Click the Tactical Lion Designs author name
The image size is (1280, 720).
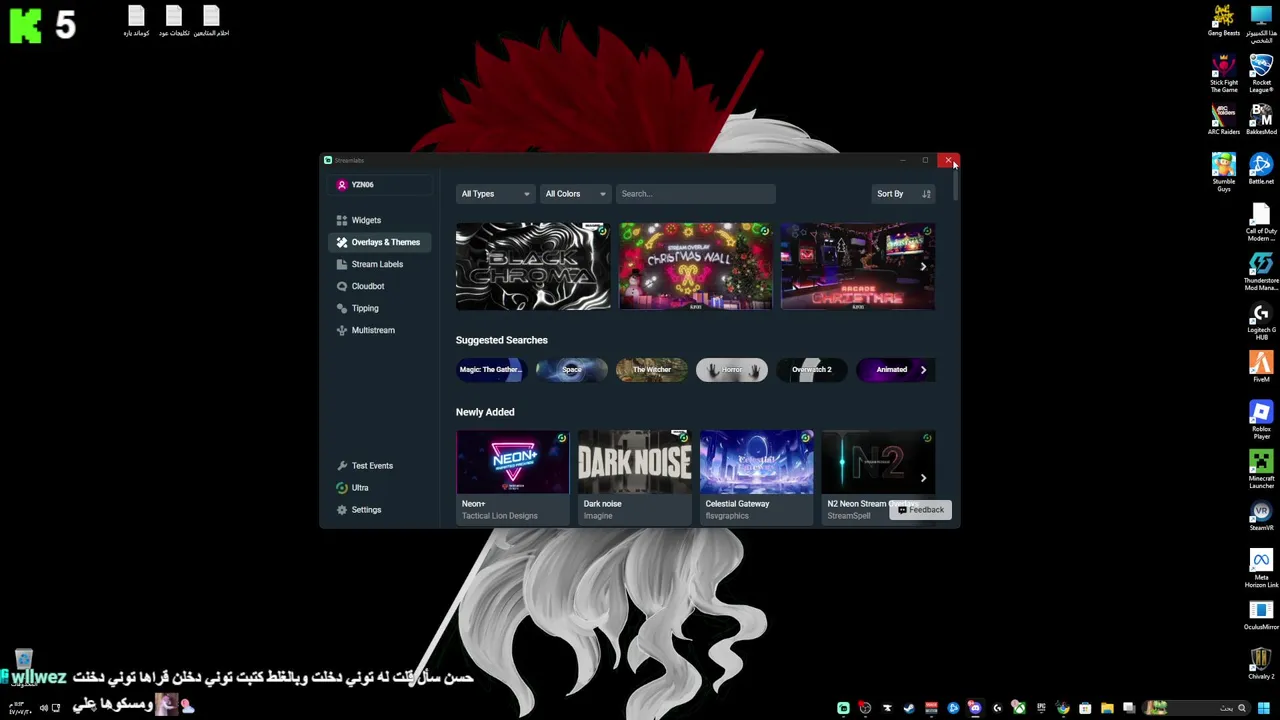pyautogui.click(x=499, y=516)
